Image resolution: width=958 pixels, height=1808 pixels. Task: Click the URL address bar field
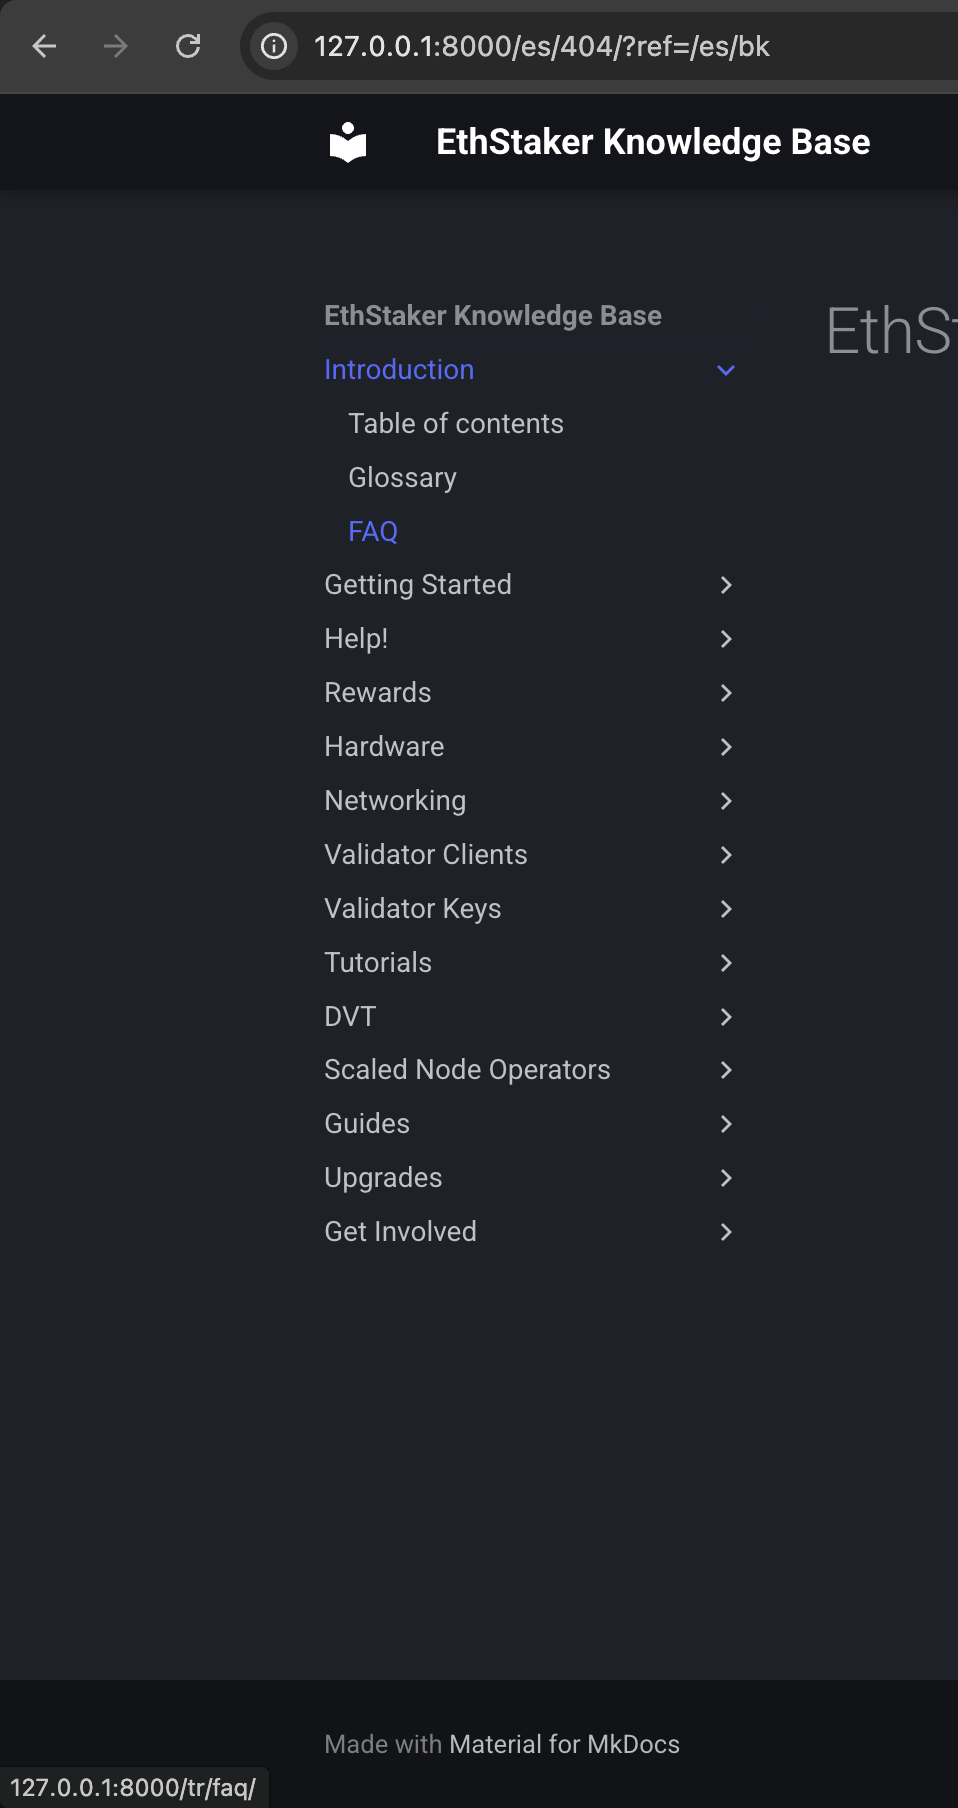point(600,46)
